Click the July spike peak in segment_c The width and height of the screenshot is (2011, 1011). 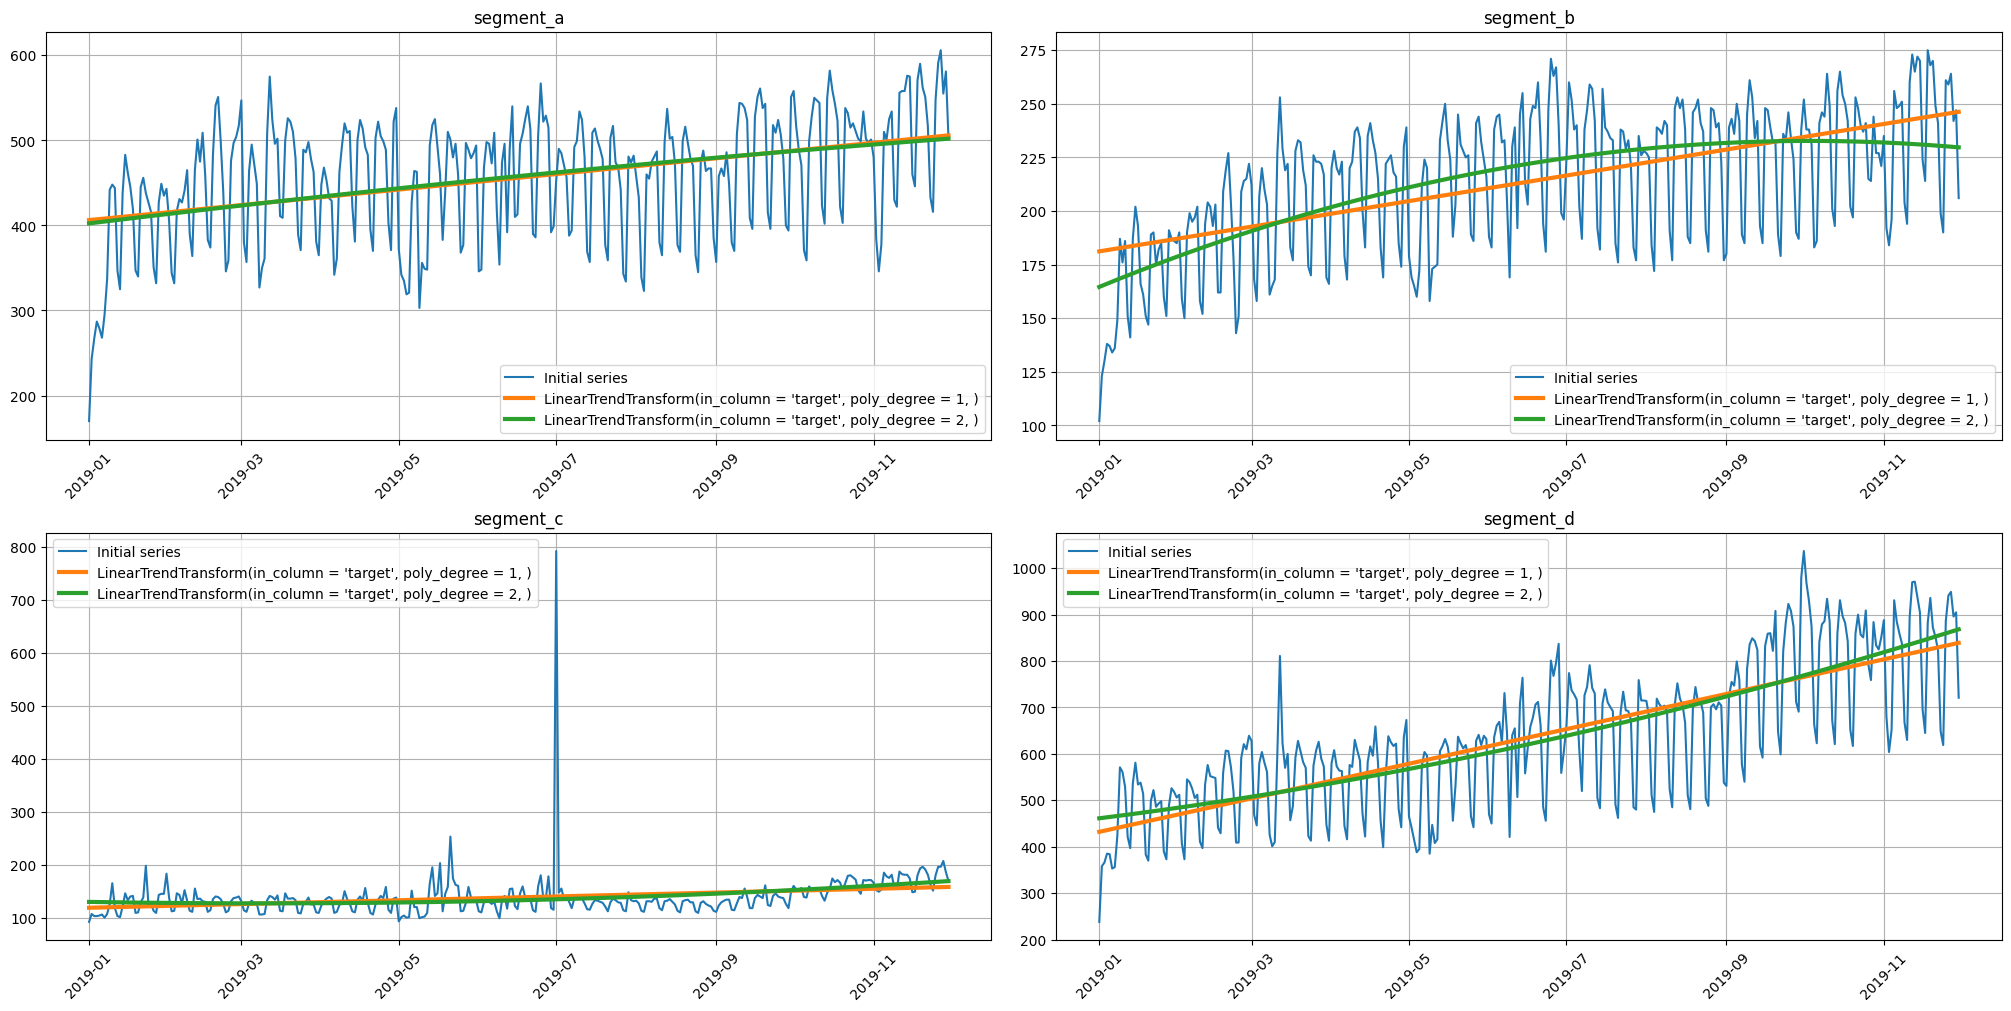[x=556, y=551]
